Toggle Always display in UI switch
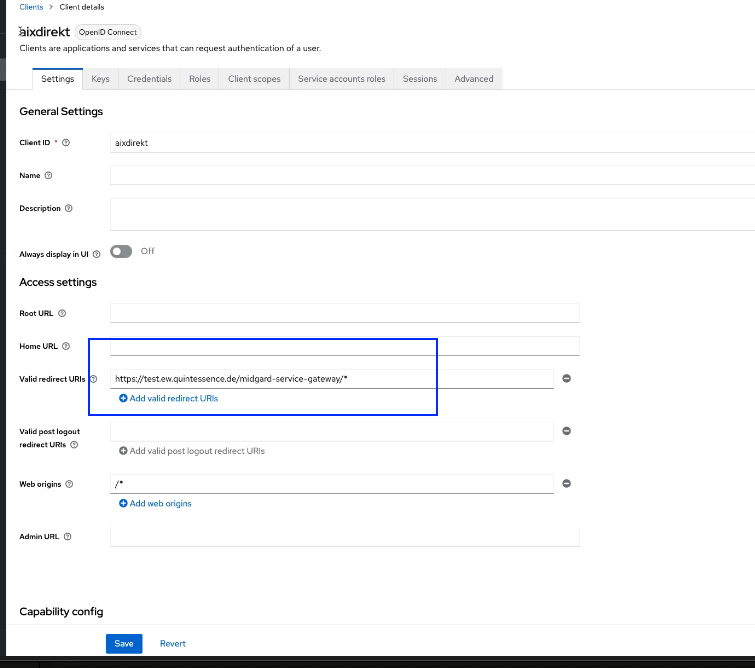755x668 pixels. (x=121, y=252)
